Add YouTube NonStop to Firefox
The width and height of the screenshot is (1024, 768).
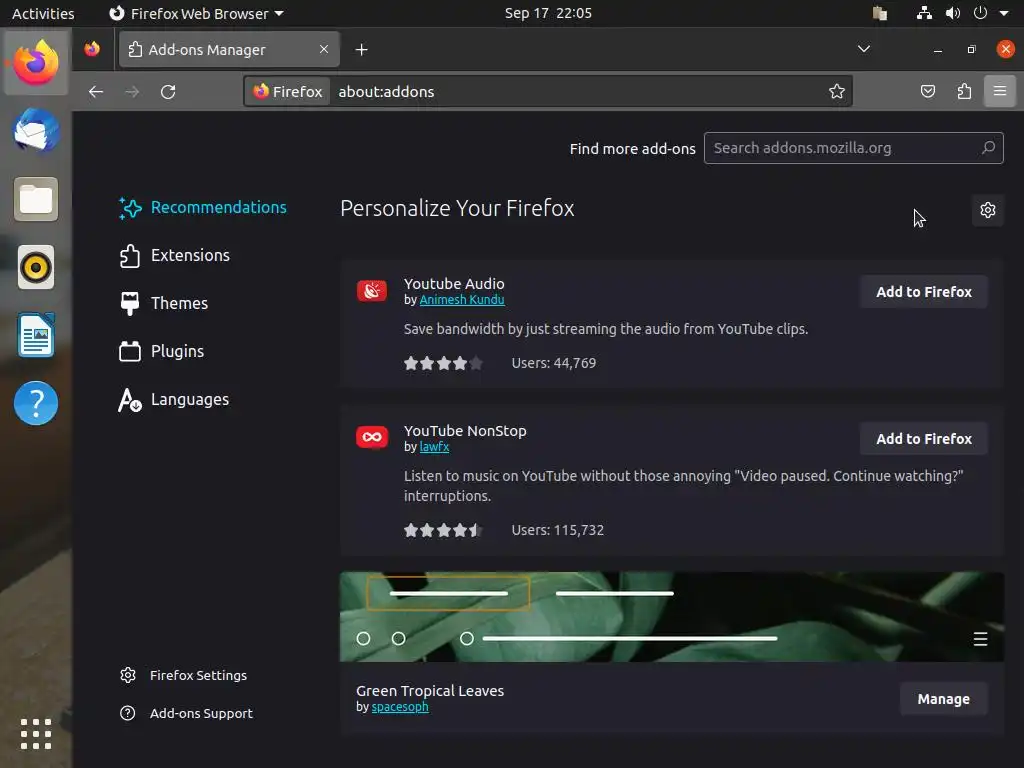click(x=923, y=439)
